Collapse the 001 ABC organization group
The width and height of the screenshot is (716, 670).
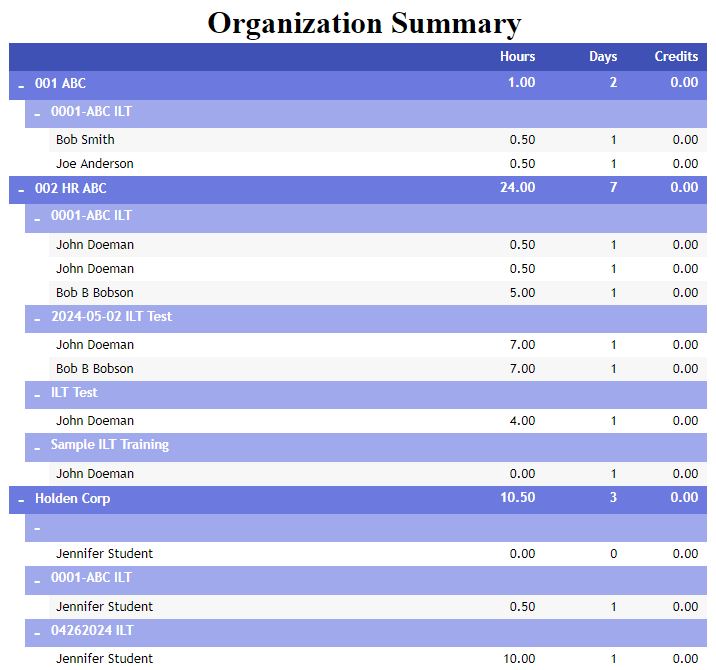(21, 86)
